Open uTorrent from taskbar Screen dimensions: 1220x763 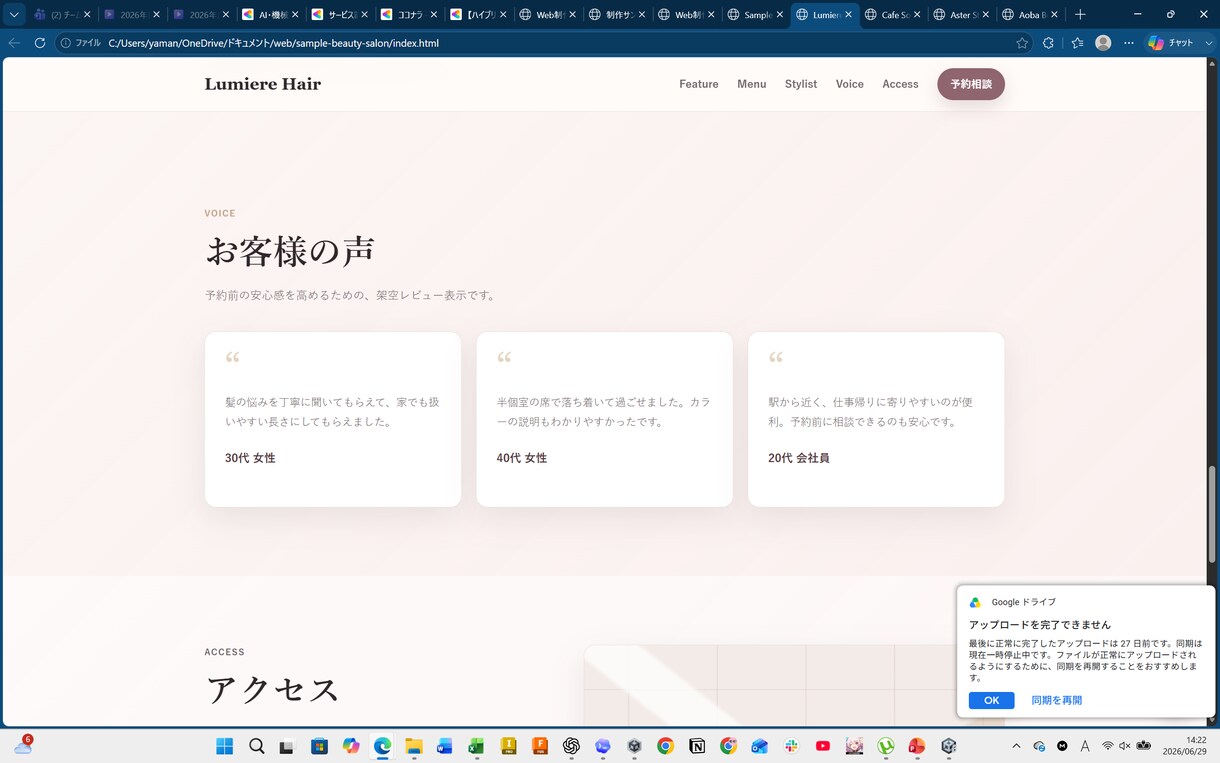point(886,746)
